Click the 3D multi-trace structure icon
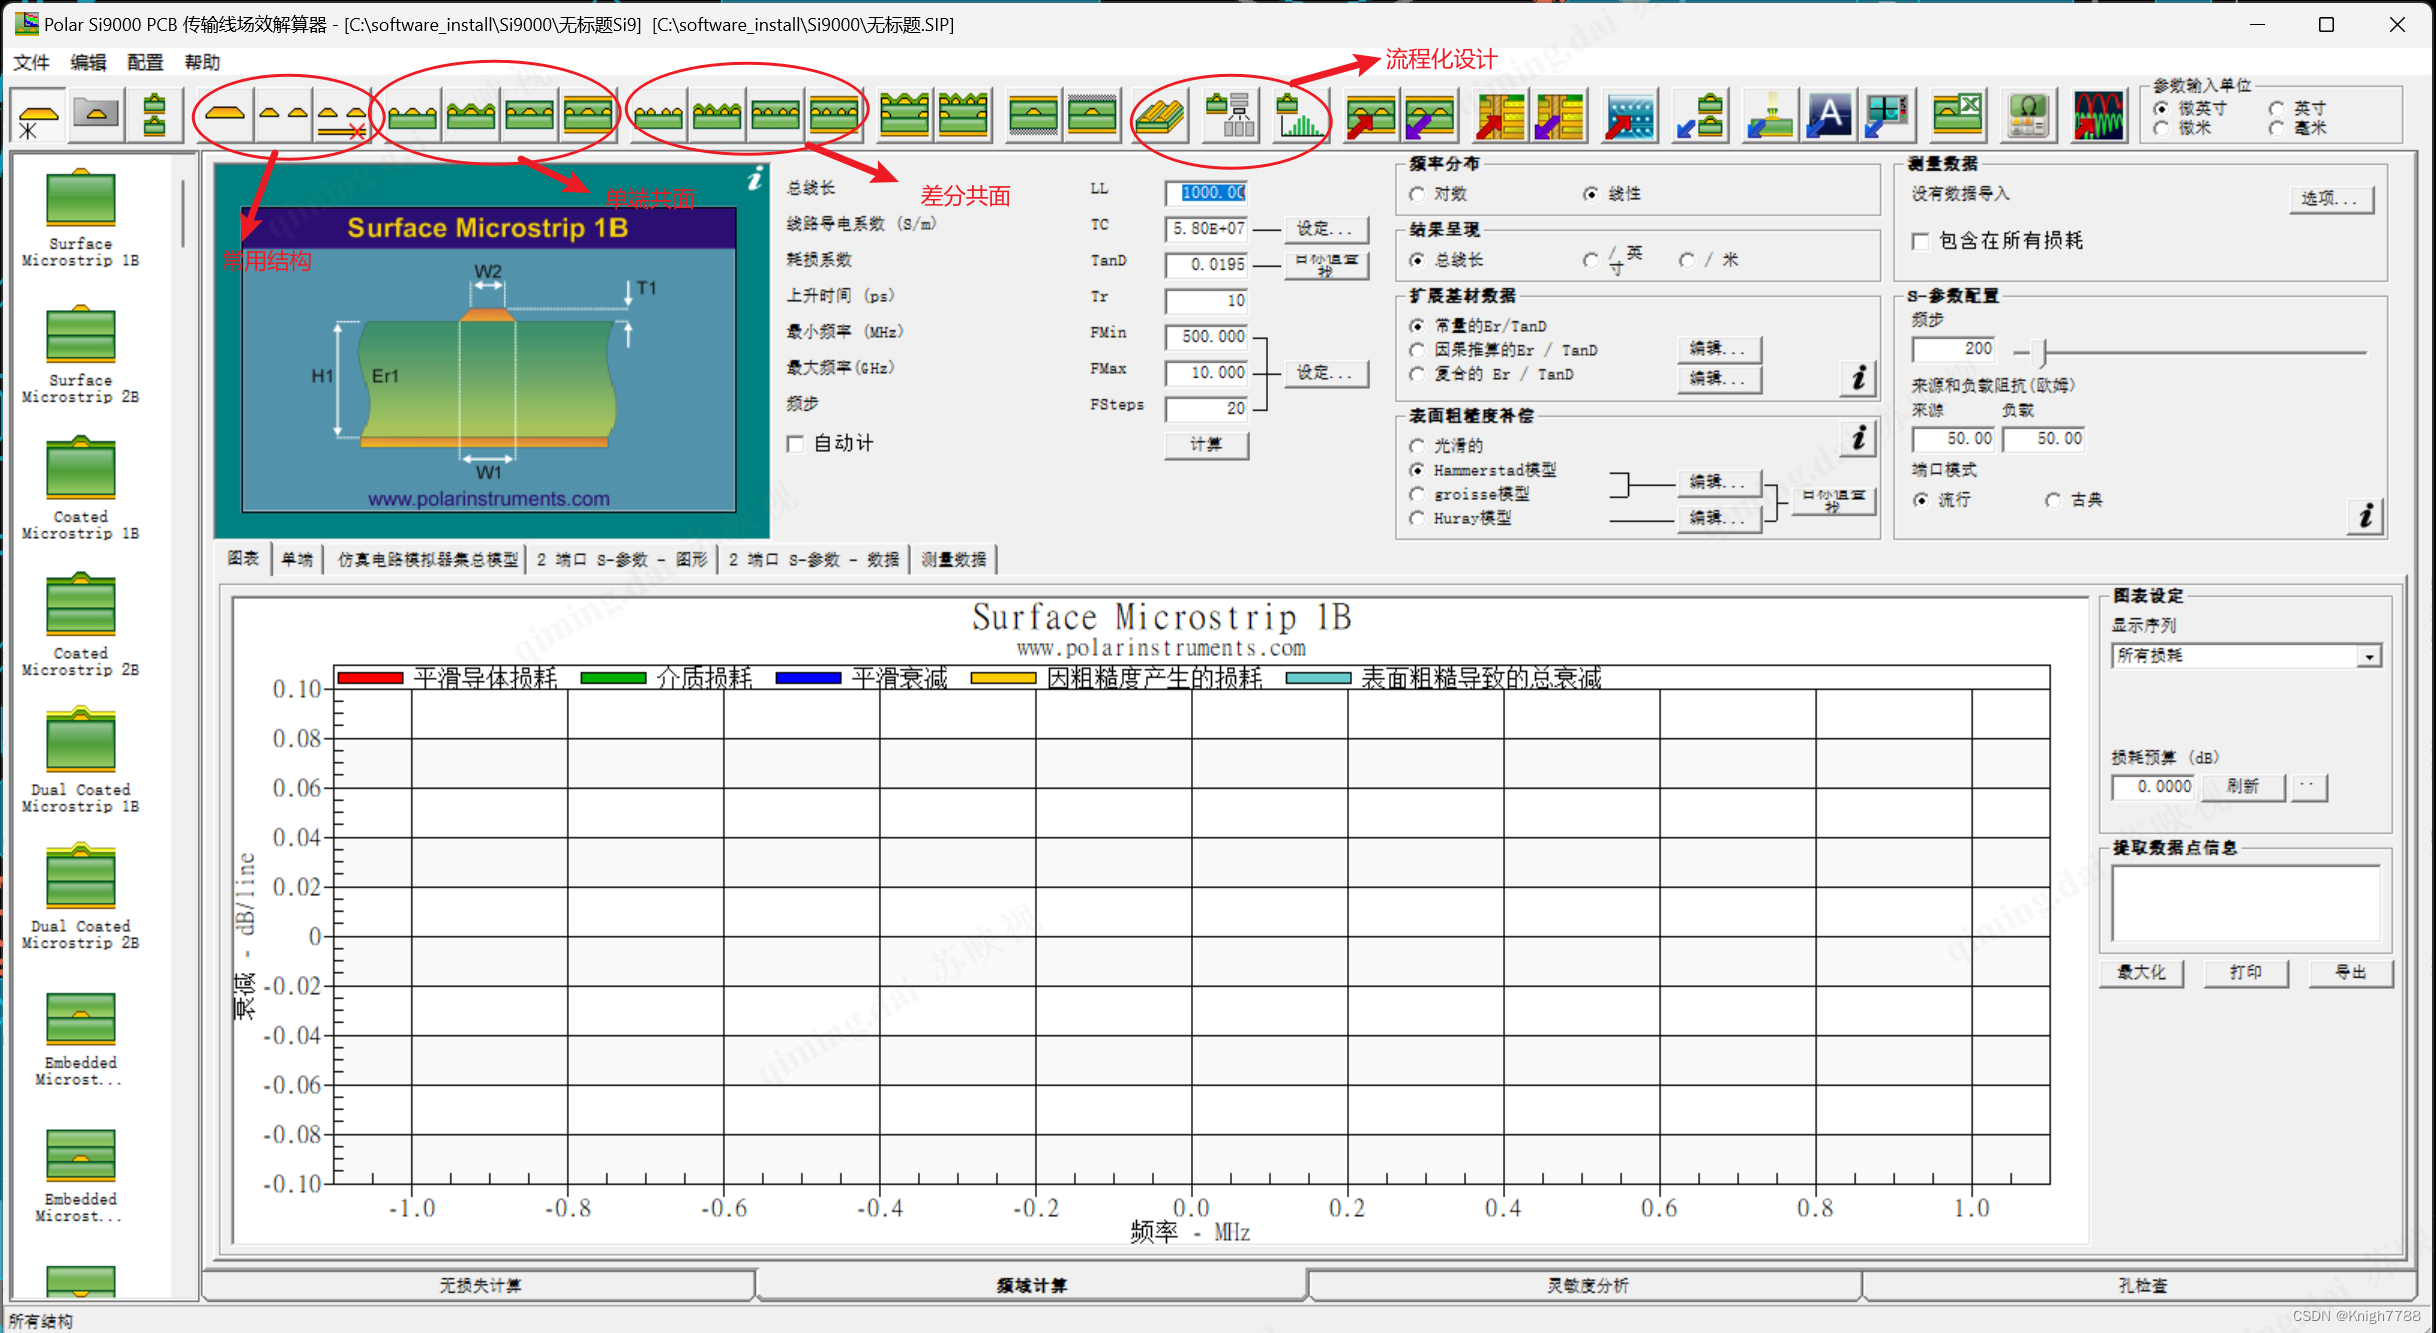 coord(1160,117)
